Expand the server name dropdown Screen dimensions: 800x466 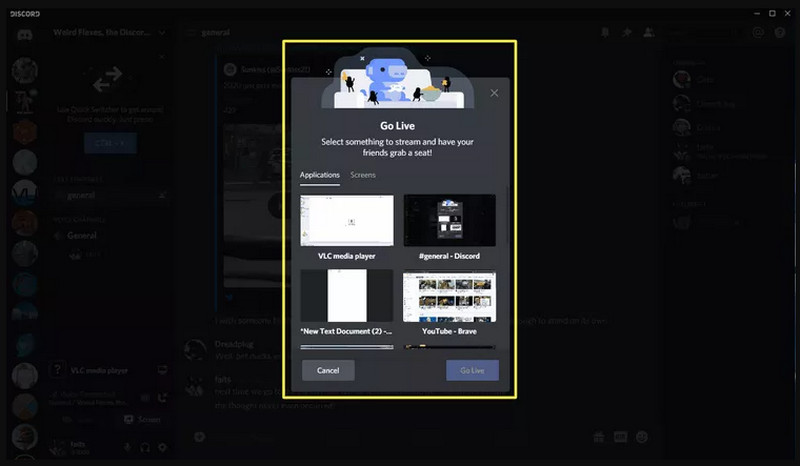click(x=162, y=32)
